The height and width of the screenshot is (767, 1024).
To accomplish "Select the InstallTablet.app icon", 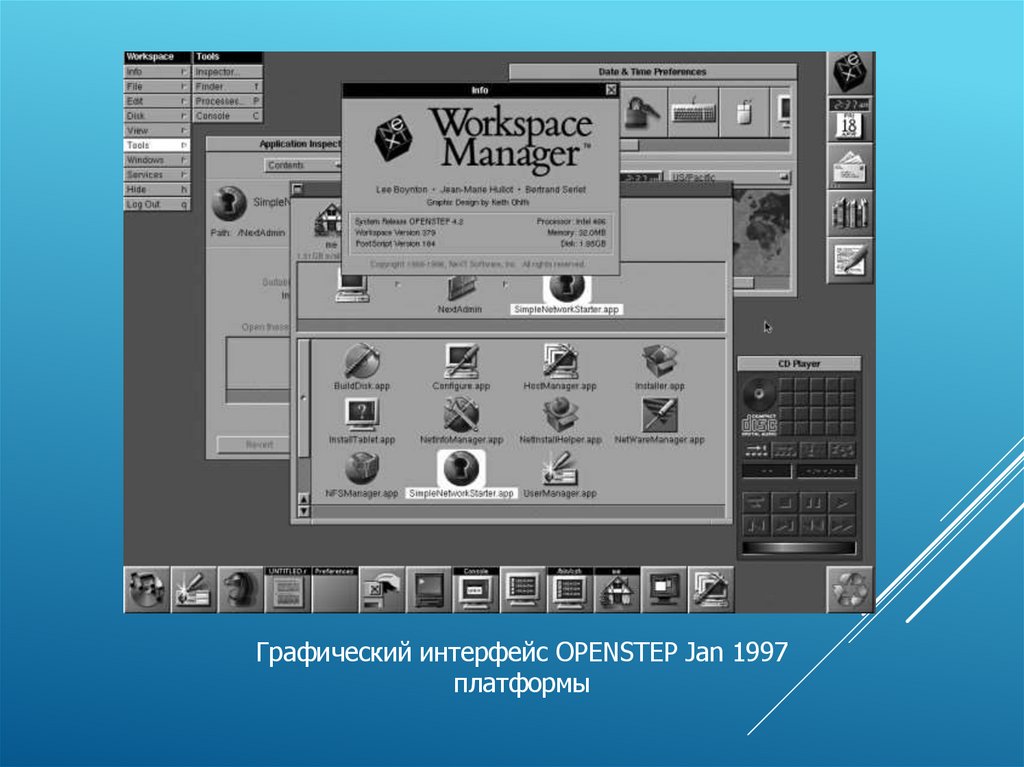I will [362, 414].
